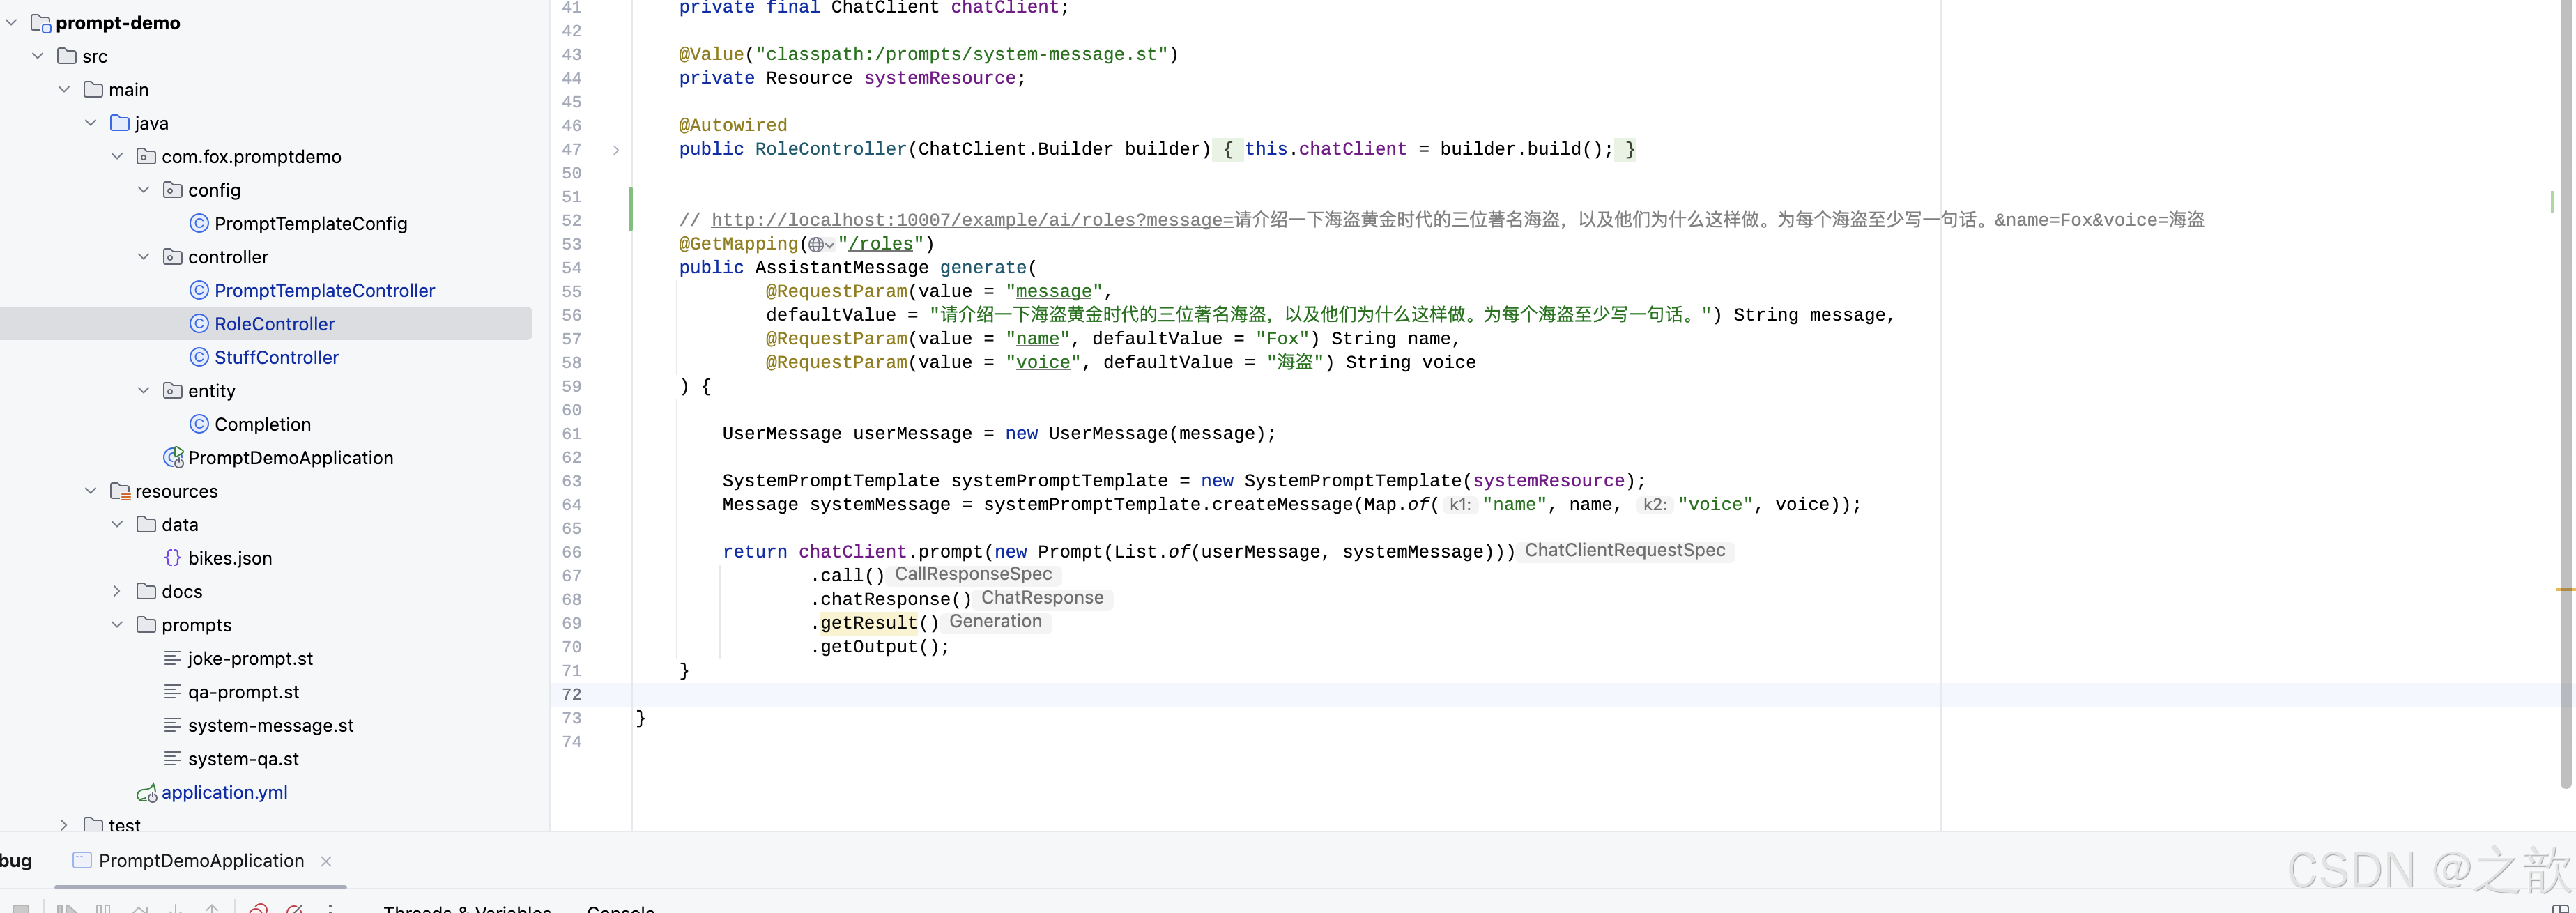The height and width of the screenshot is (913, 2576).
Task: Open StuffController class in project tree
Action: 276,357
